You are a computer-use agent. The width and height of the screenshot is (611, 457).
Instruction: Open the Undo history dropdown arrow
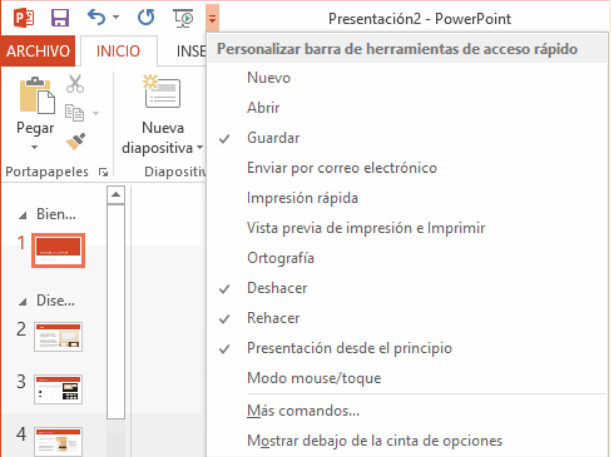tap(116, 17)
